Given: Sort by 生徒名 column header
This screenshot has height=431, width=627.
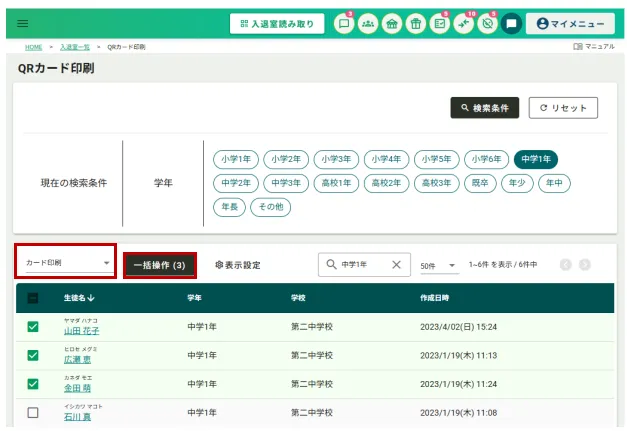Looking at the screenshot, I should [x=79, y=298].
